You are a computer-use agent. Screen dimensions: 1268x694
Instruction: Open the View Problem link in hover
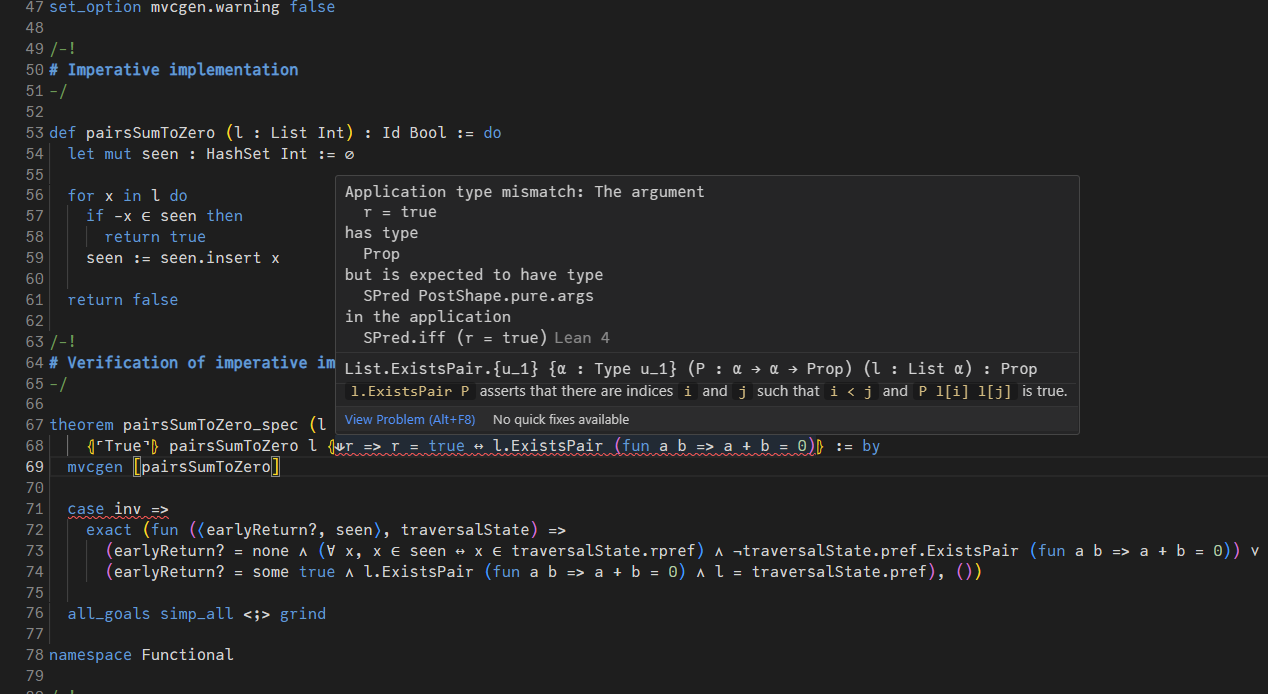[x=410, y=420]
